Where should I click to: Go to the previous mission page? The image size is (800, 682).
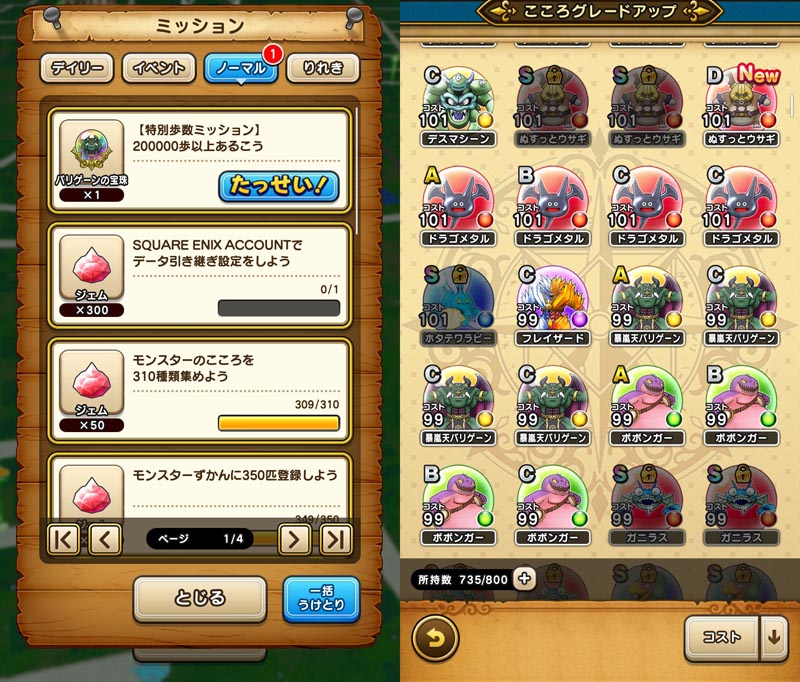click(x=105, y=539)
